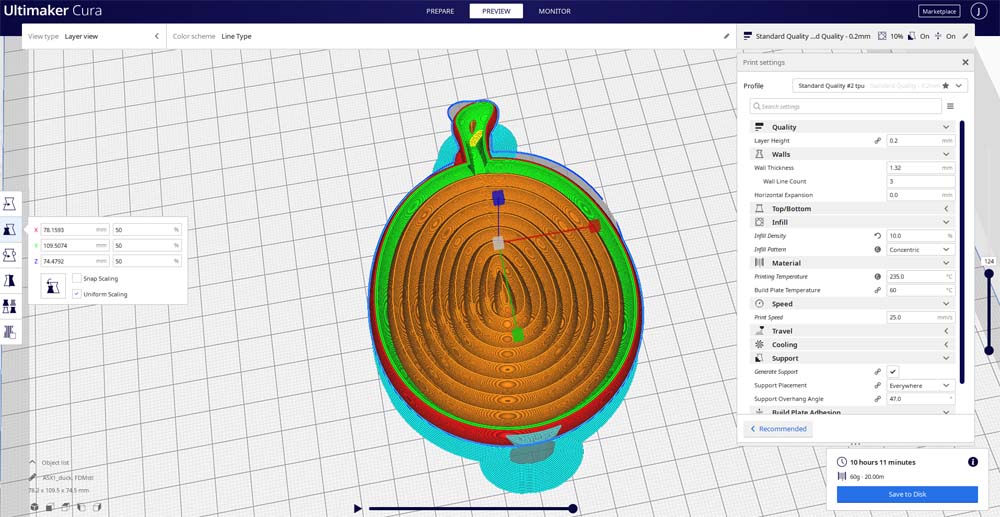The width and height of the screenshot is (1000, 517).
Task: Click the simulation path slider handle
Action: [x=573, y=508]
